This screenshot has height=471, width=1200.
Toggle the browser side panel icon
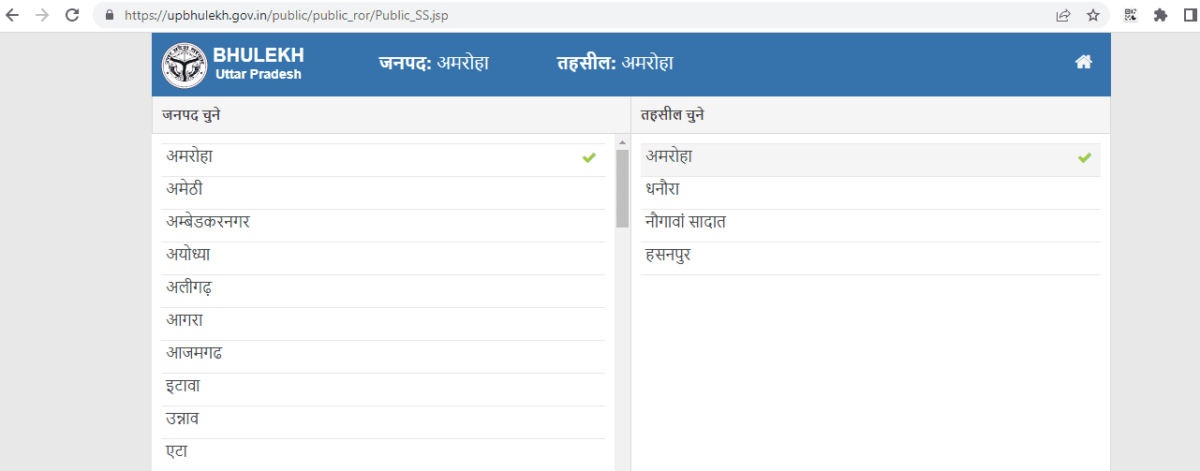coord(1189,15)
